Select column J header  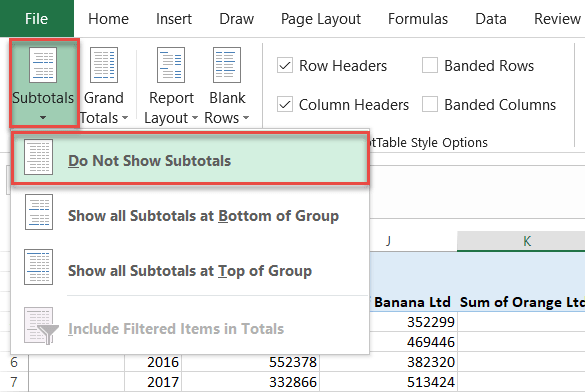[388, 241]
